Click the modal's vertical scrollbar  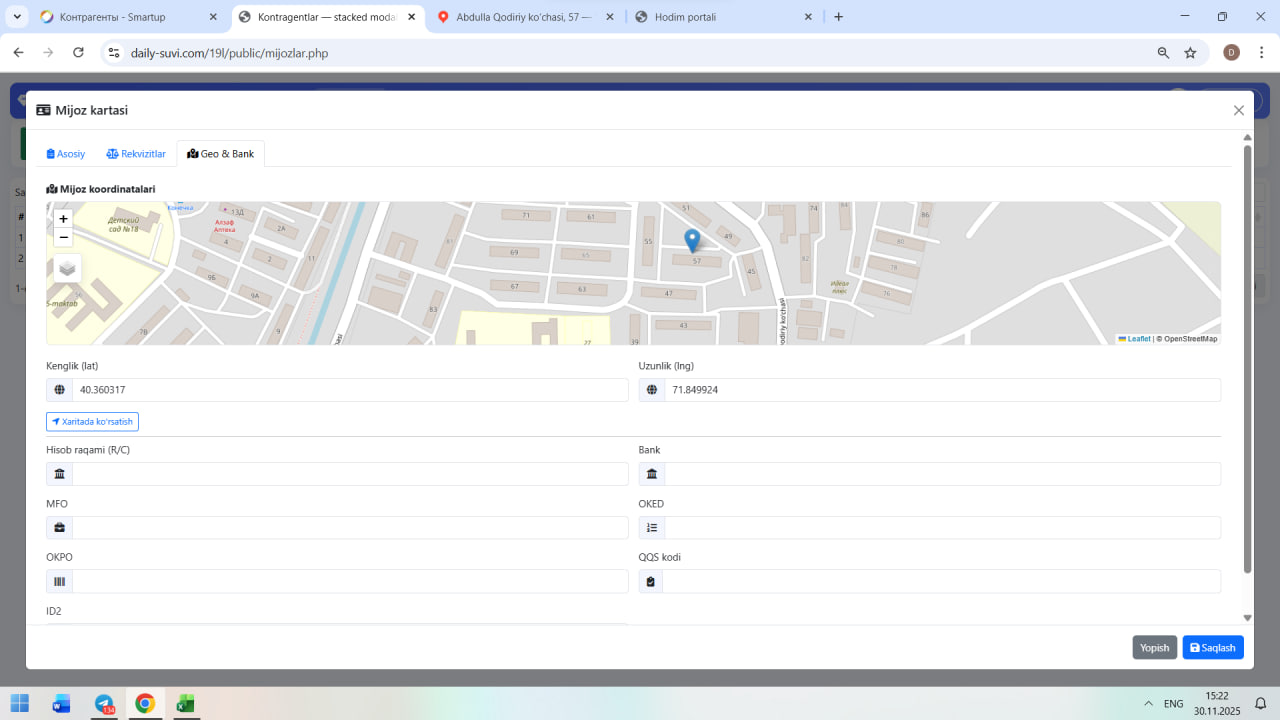tap(1247, 360)
